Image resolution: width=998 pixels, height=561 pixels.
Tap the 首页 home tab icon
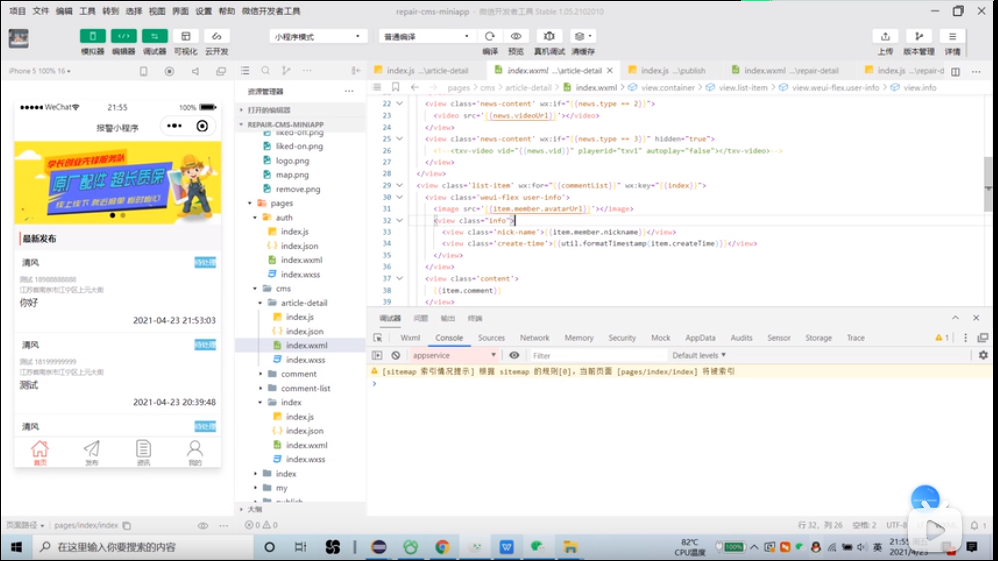click(39, 450)
